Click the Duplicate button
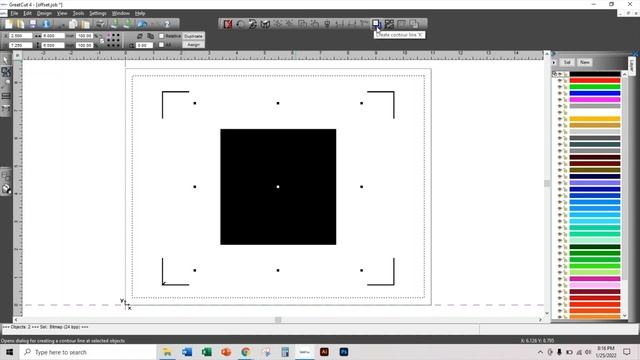Viewport: 640px width, 360px height. [193, 36]
